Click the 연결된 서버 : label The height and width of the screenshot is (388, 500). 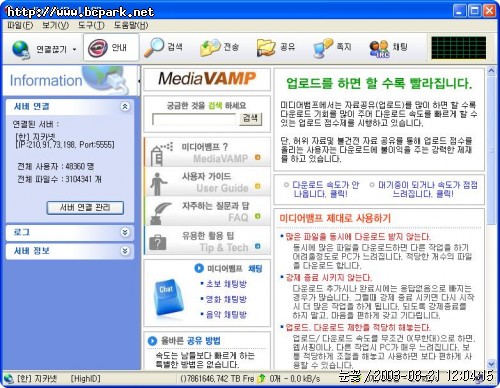(x=36, y=124)
